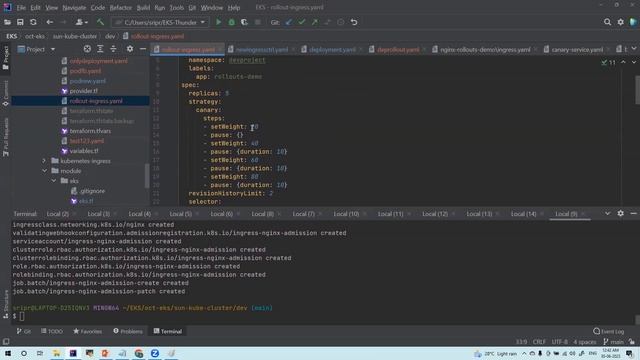Toggle the Favorites tool window

coord(87,331)
